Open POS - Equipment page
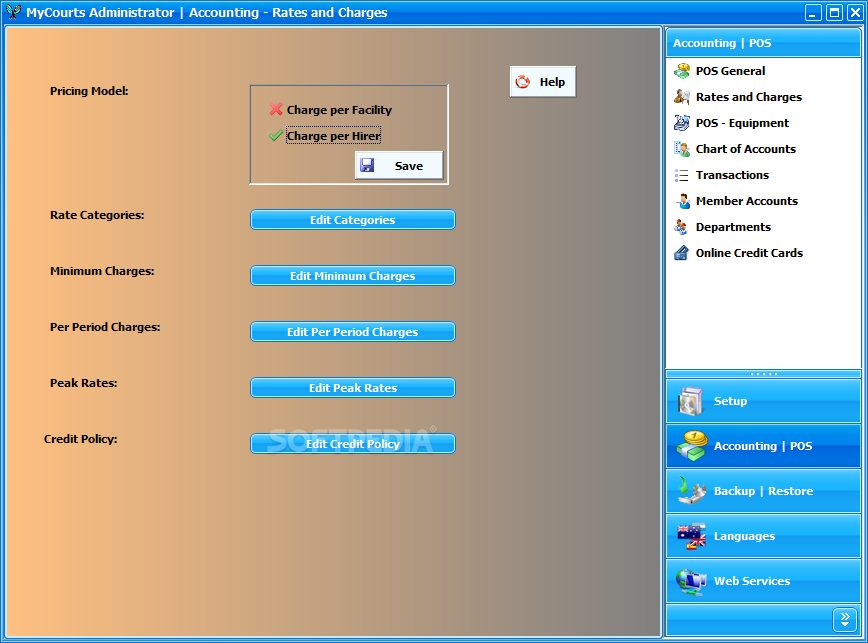The width and height of the screenshot is (868, 643). pos(742,123)
